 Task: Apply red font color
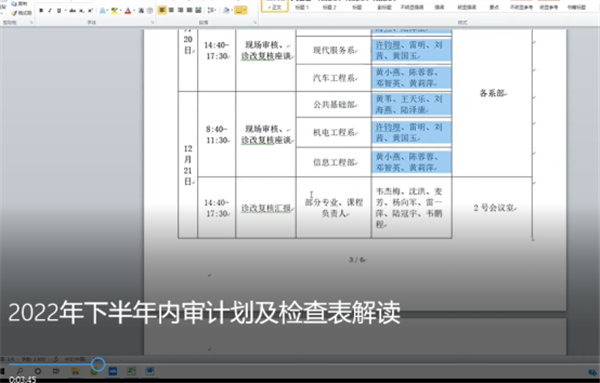tap(128, 11)
